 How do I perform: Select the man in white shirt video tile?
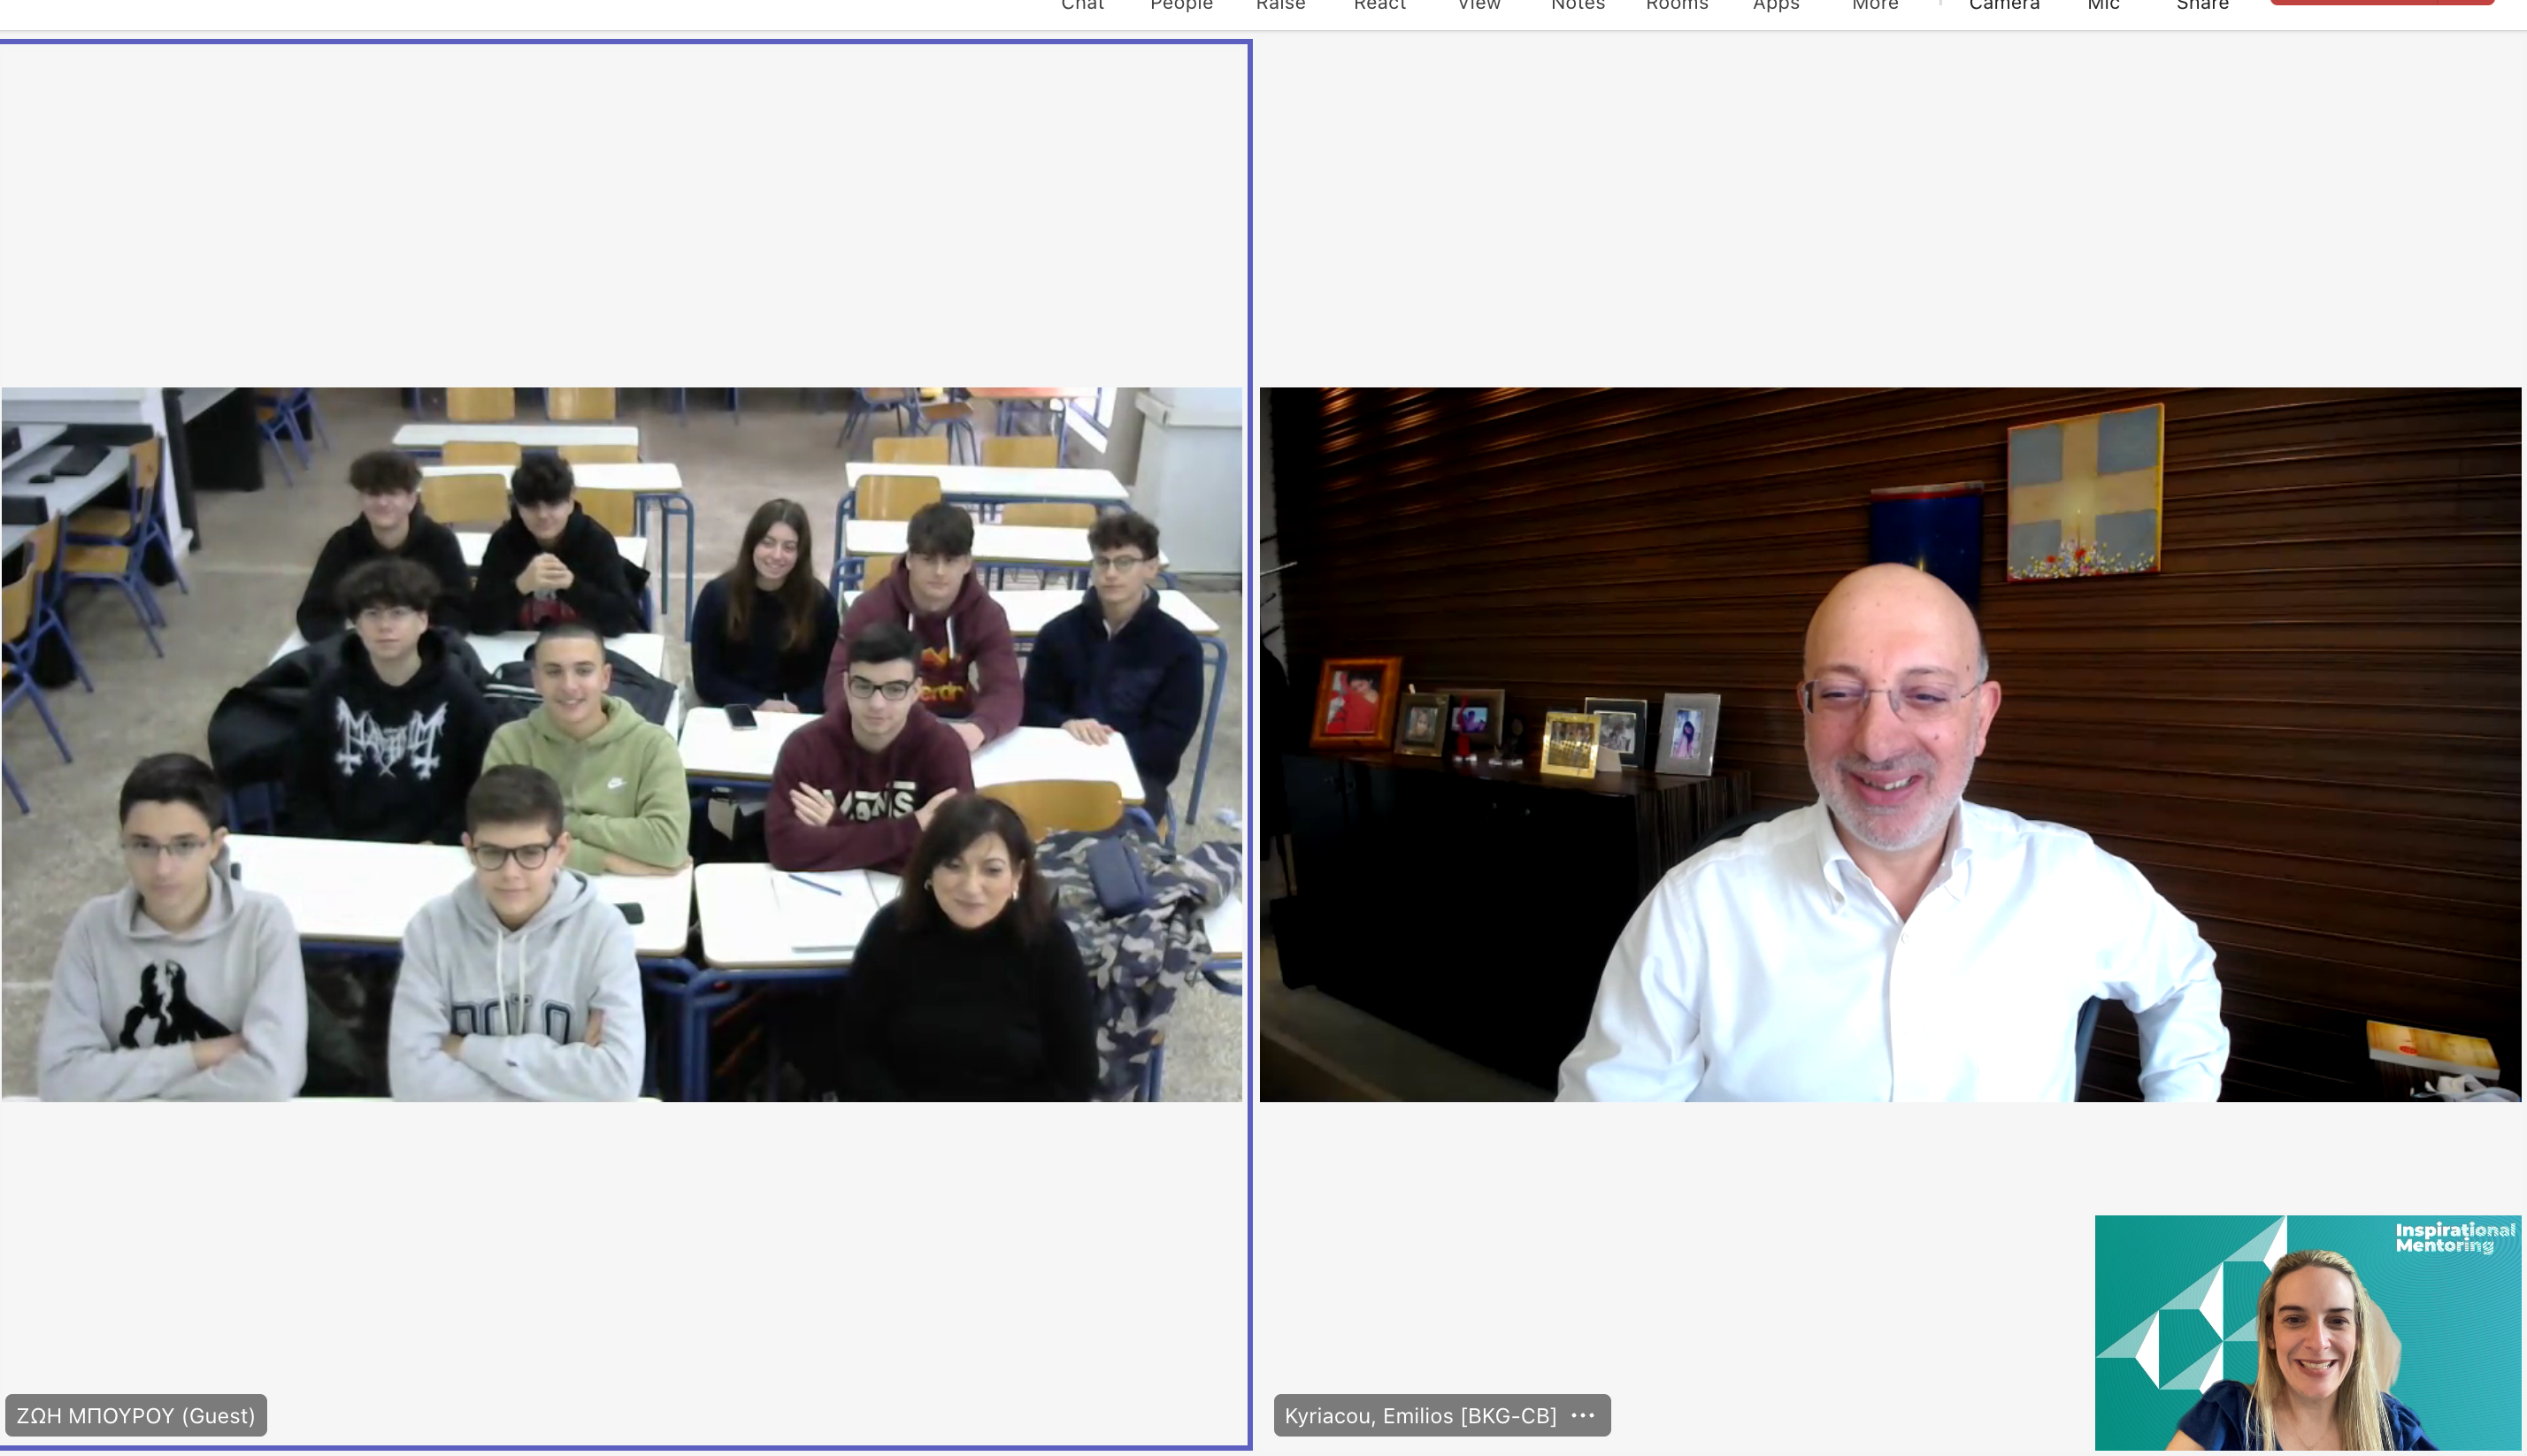[x=1889, y=744]
